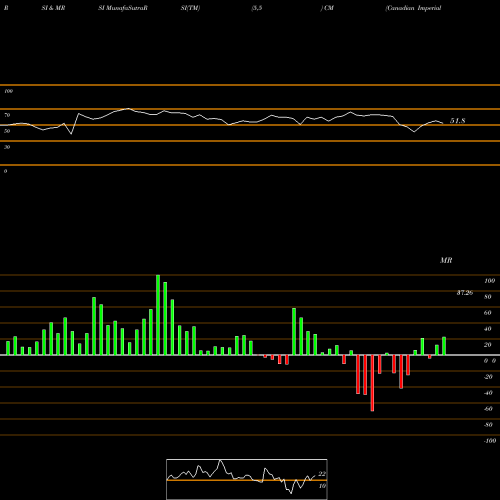Click the SI & MR header text
Screen dimensions: 500x500
tap(53, 8)
